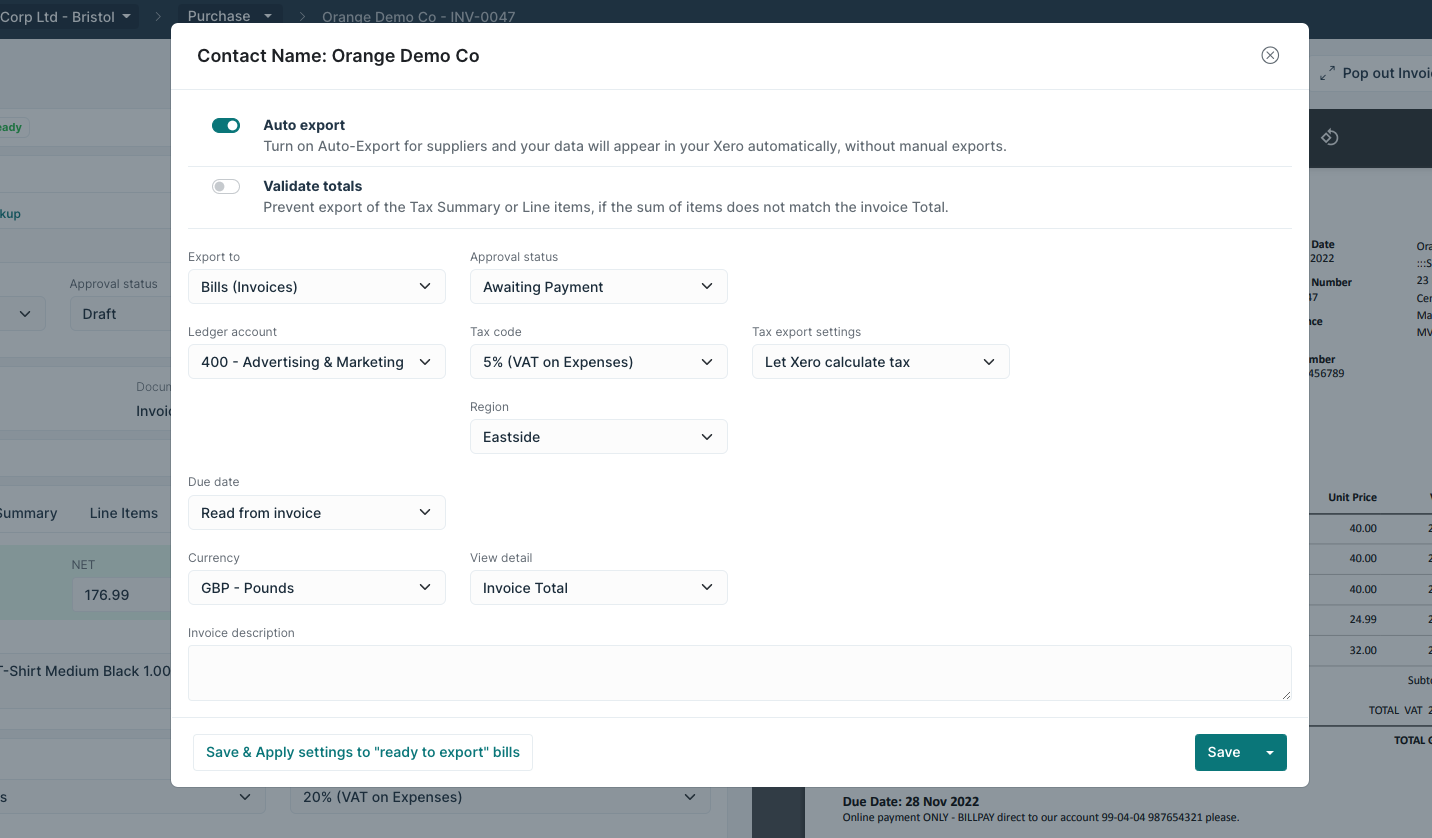Click the Pop out Invoice icon

click(x=1328, y=73)
